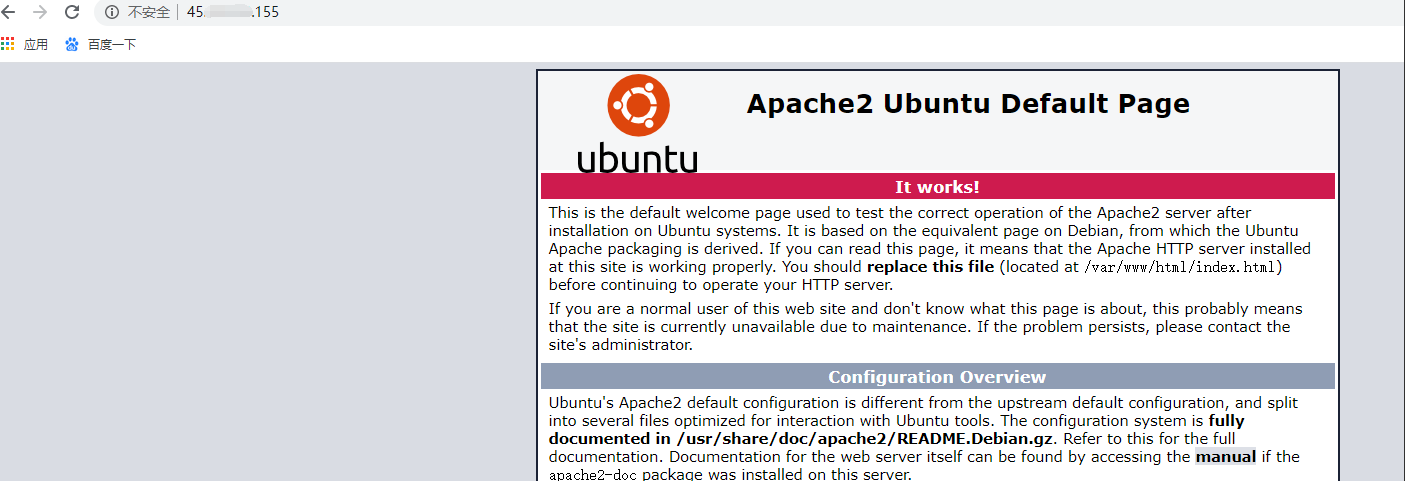The image size is (1405, 481).
Task: Click the red It works! banner
Action: click(937, 187)
